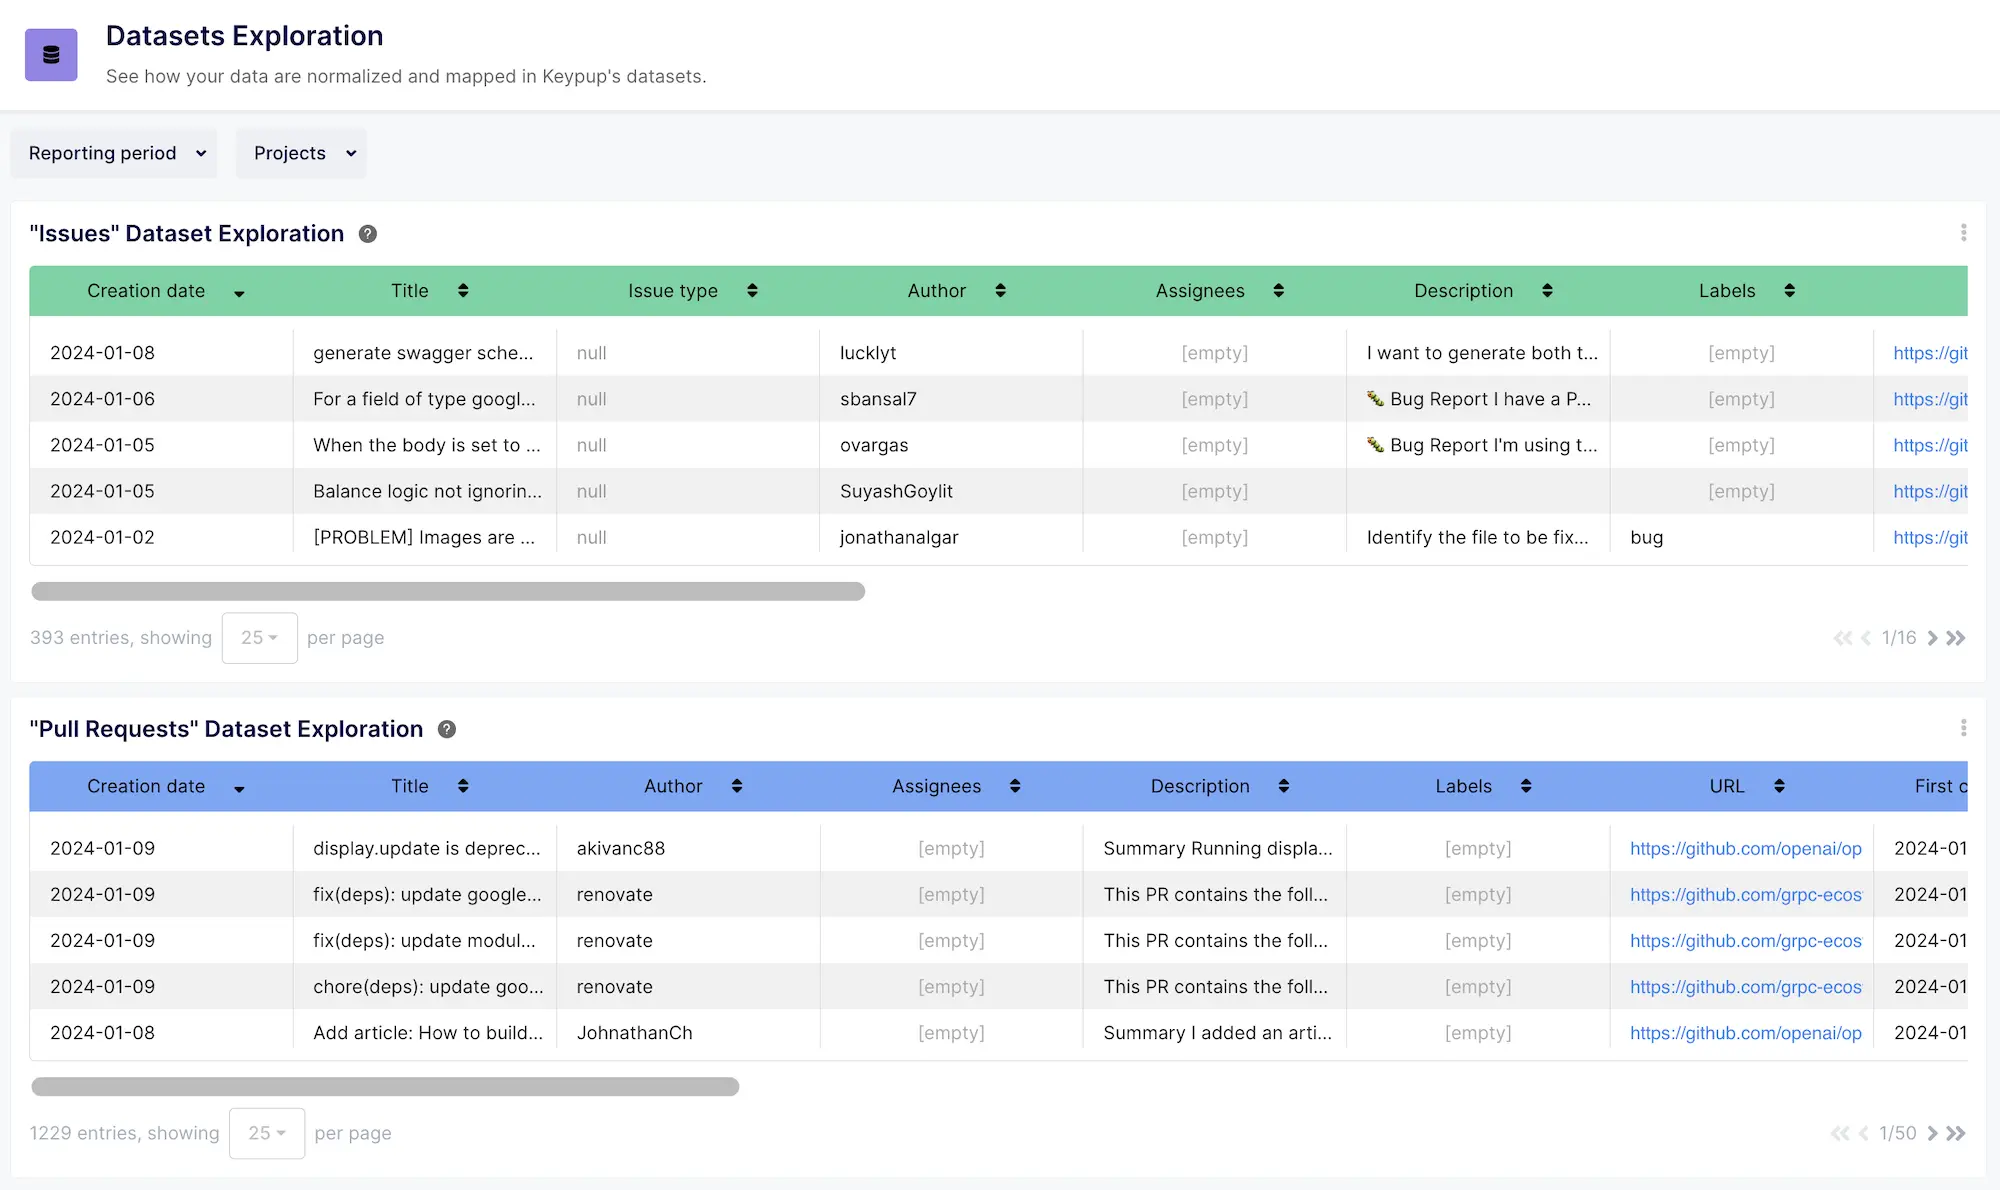Open the Projects filter dropdown

point(301,153)
